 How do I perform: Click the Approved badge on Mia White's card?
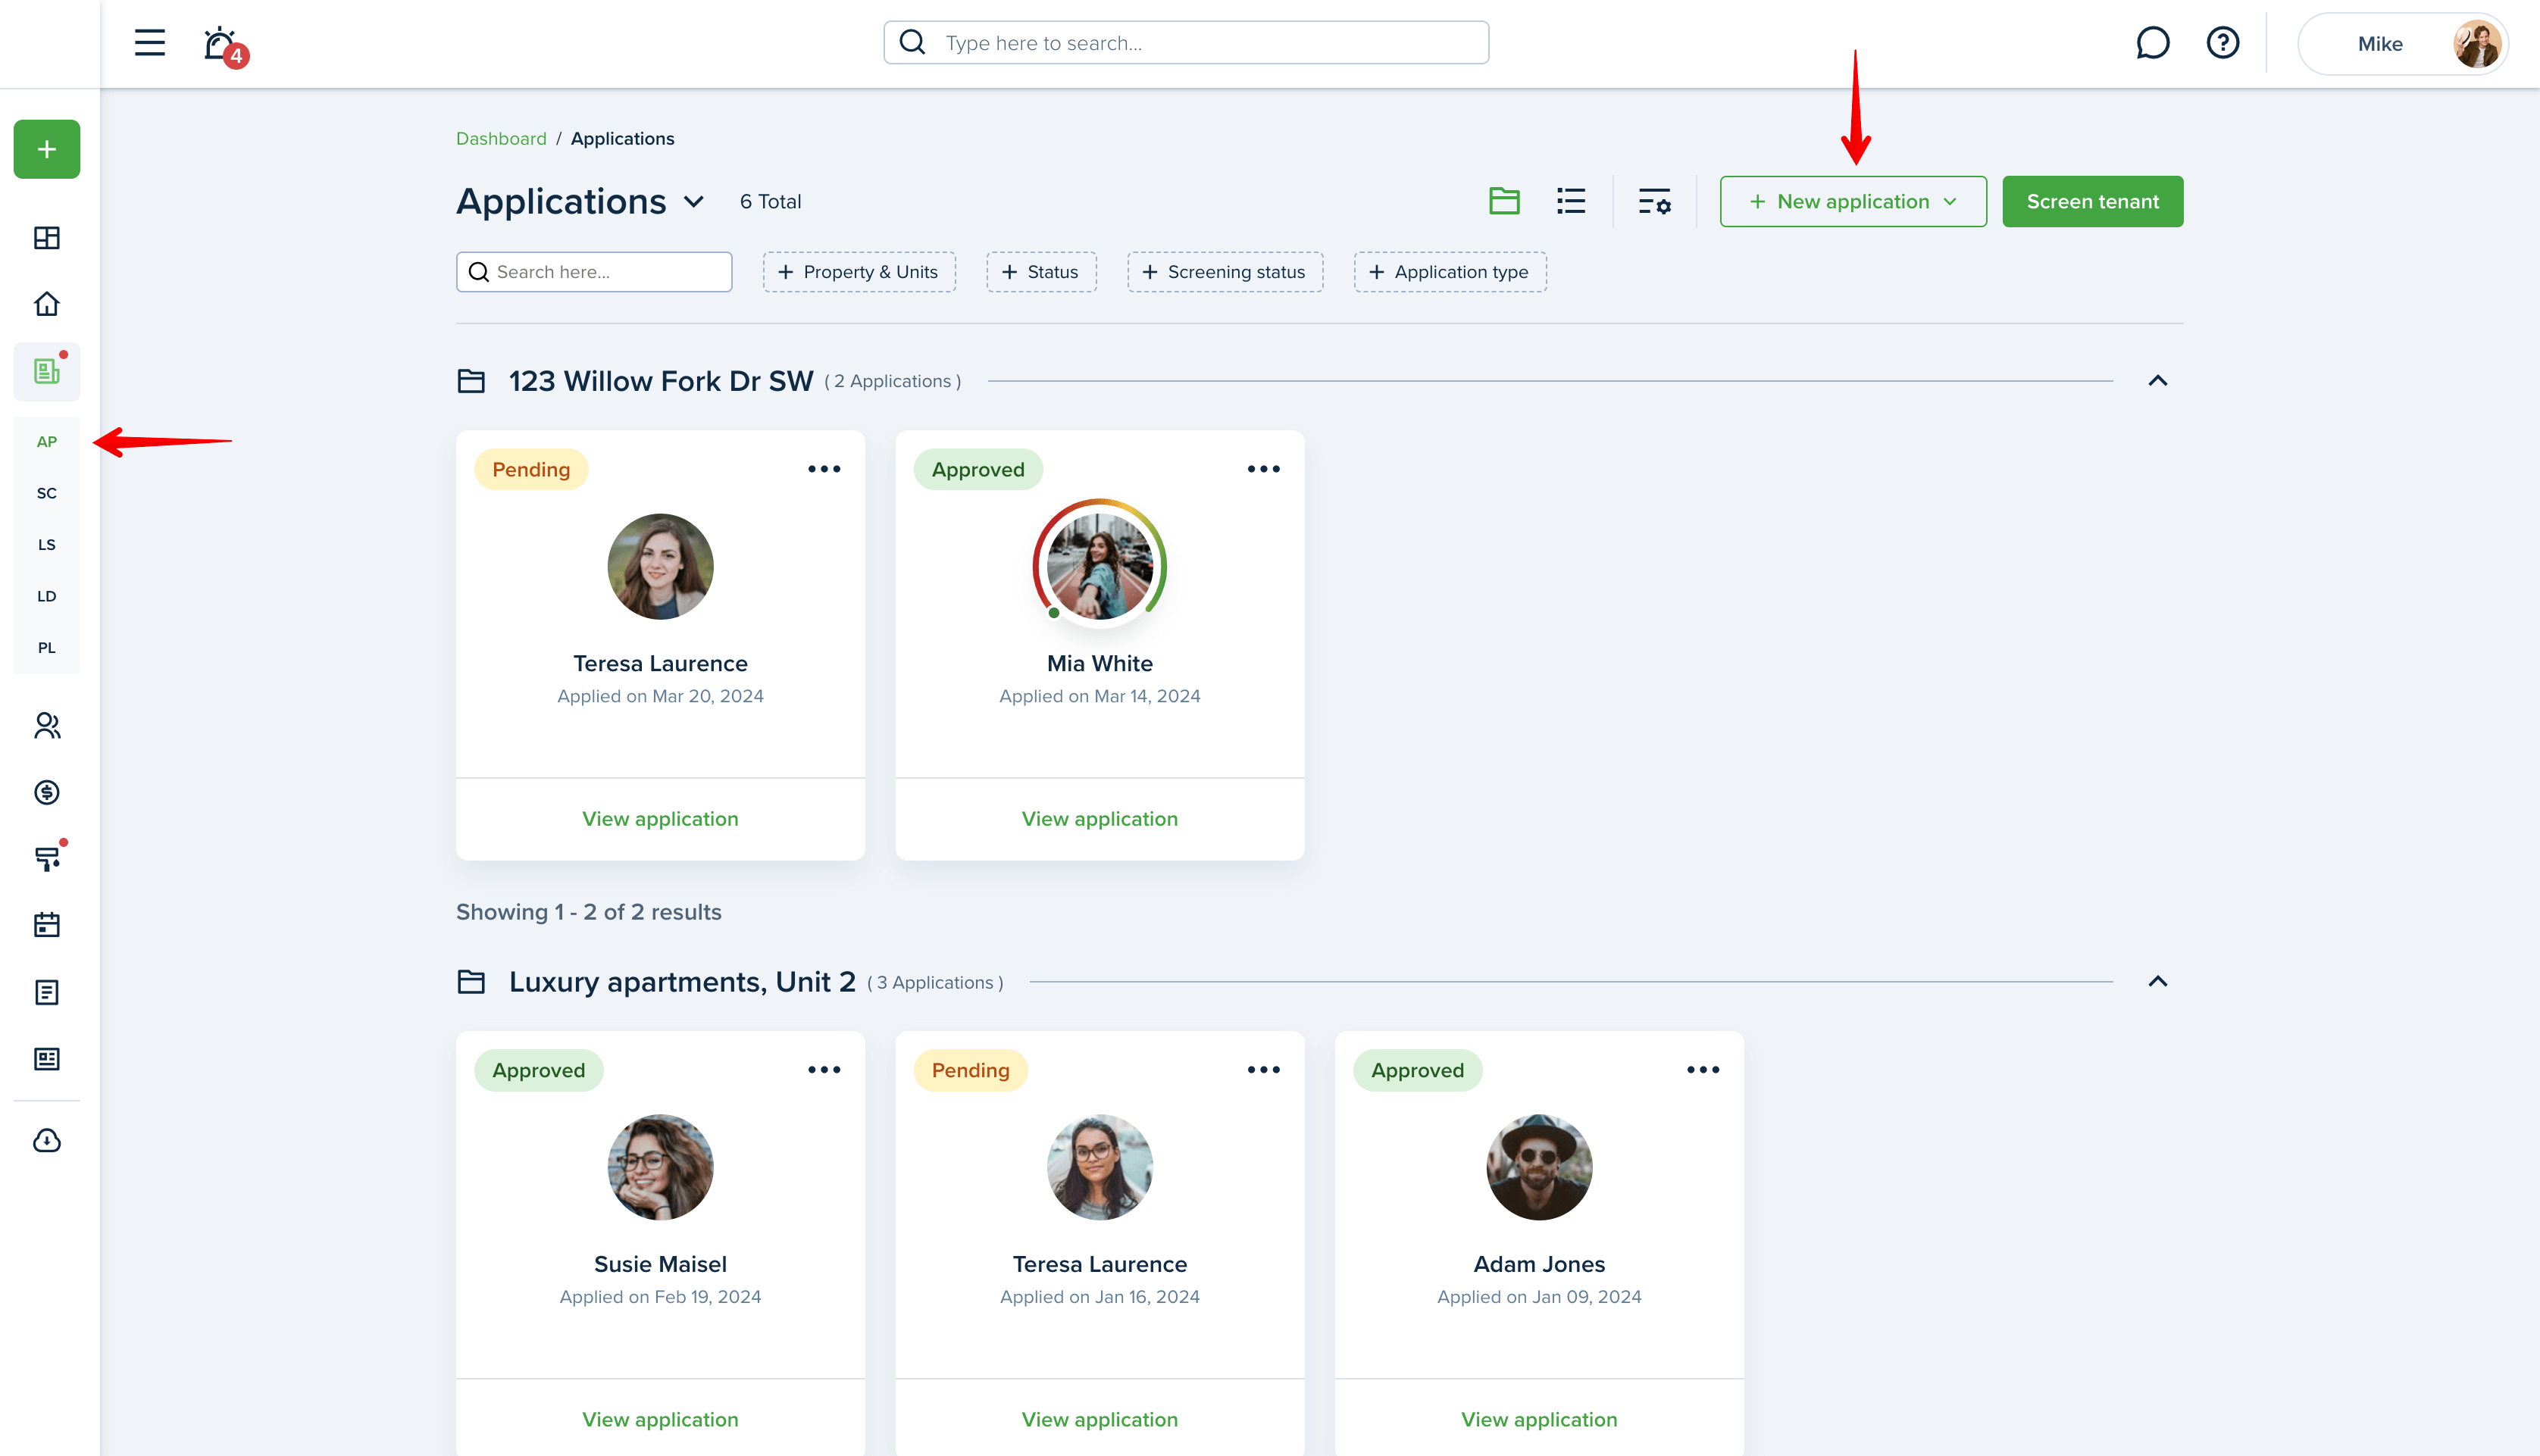pyautogui.click(x=978, y=470)
